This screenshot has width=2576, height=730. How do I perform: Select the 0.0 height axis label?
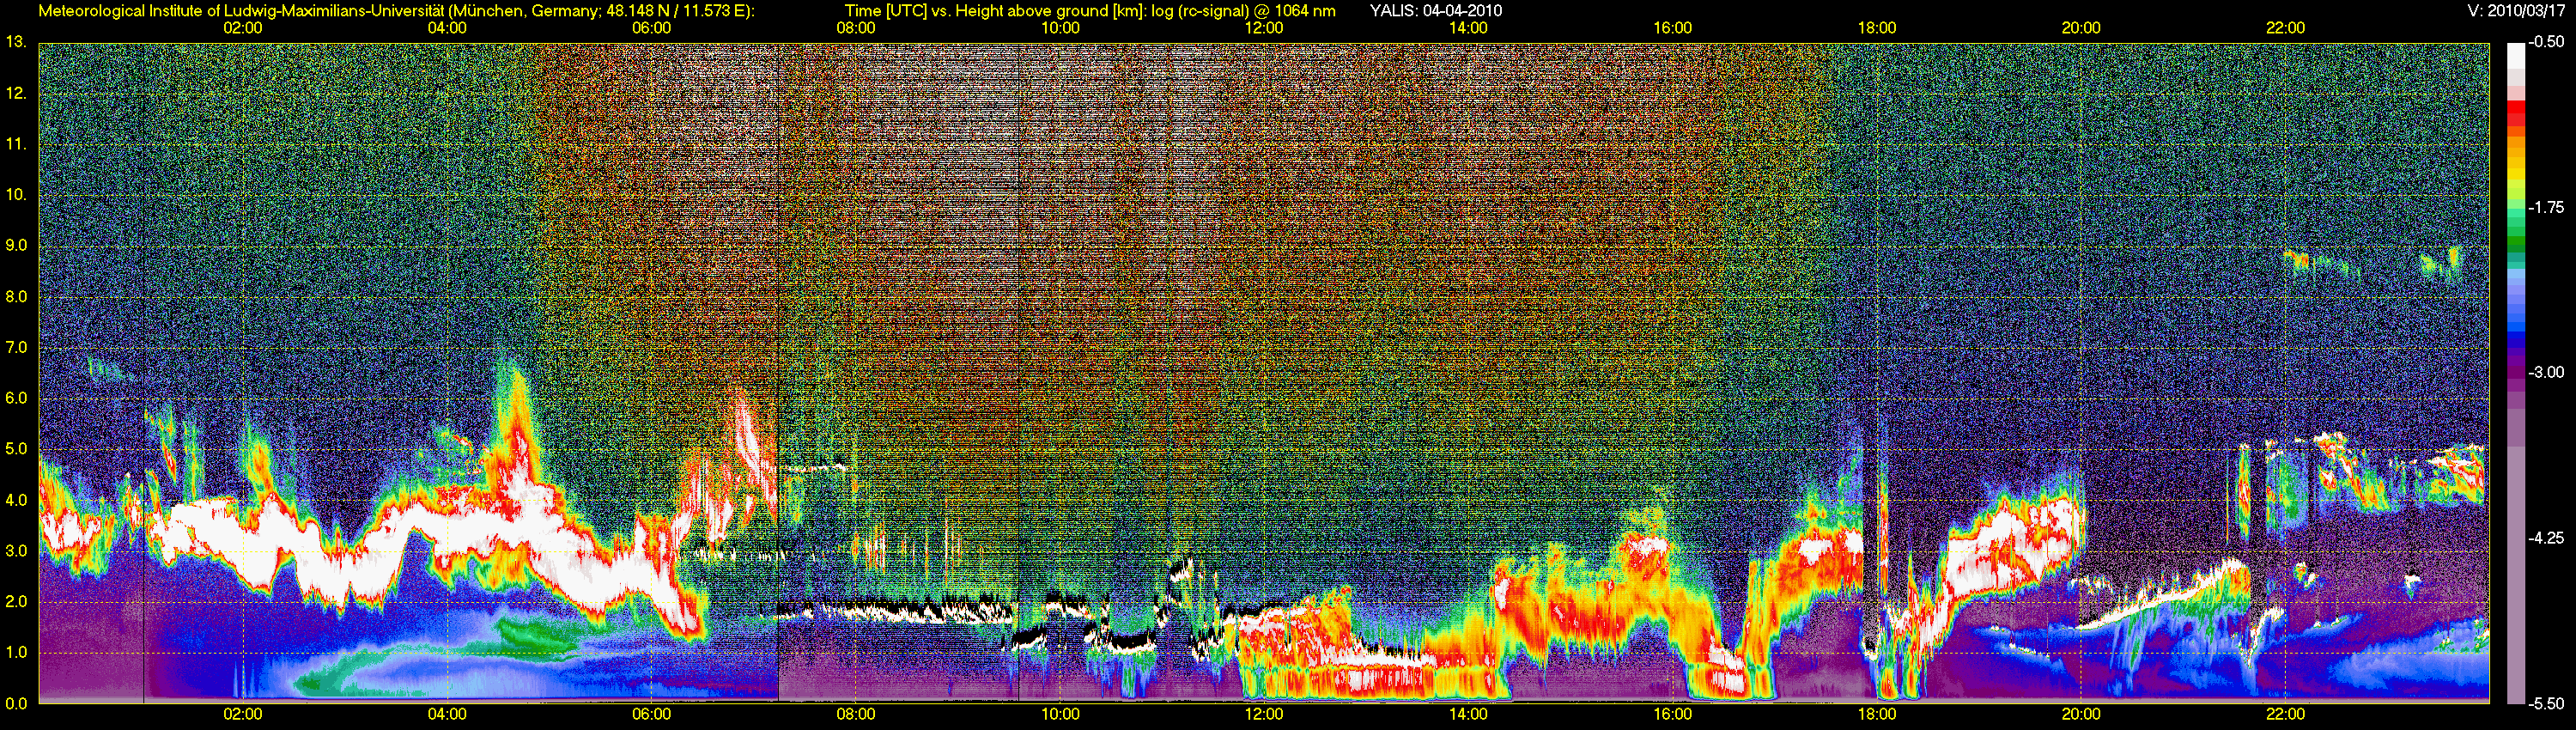click(16, 704)
